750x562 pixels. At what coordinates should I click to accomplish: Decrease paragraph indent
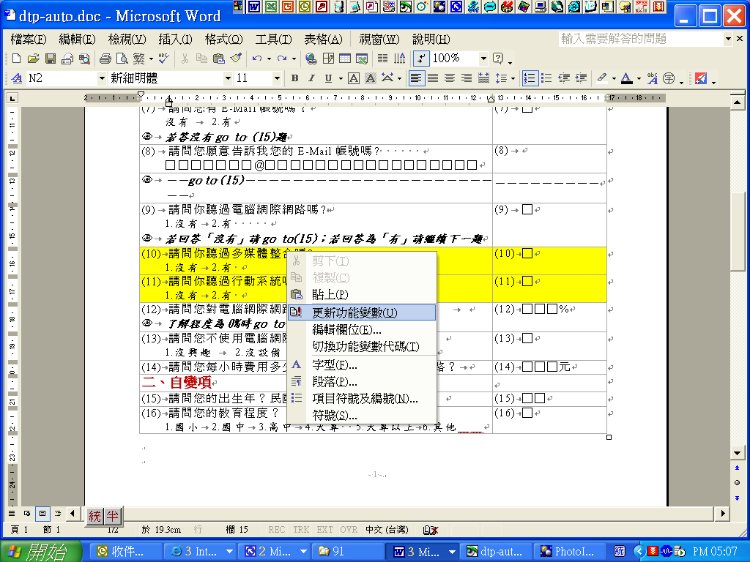pos(564,78)
